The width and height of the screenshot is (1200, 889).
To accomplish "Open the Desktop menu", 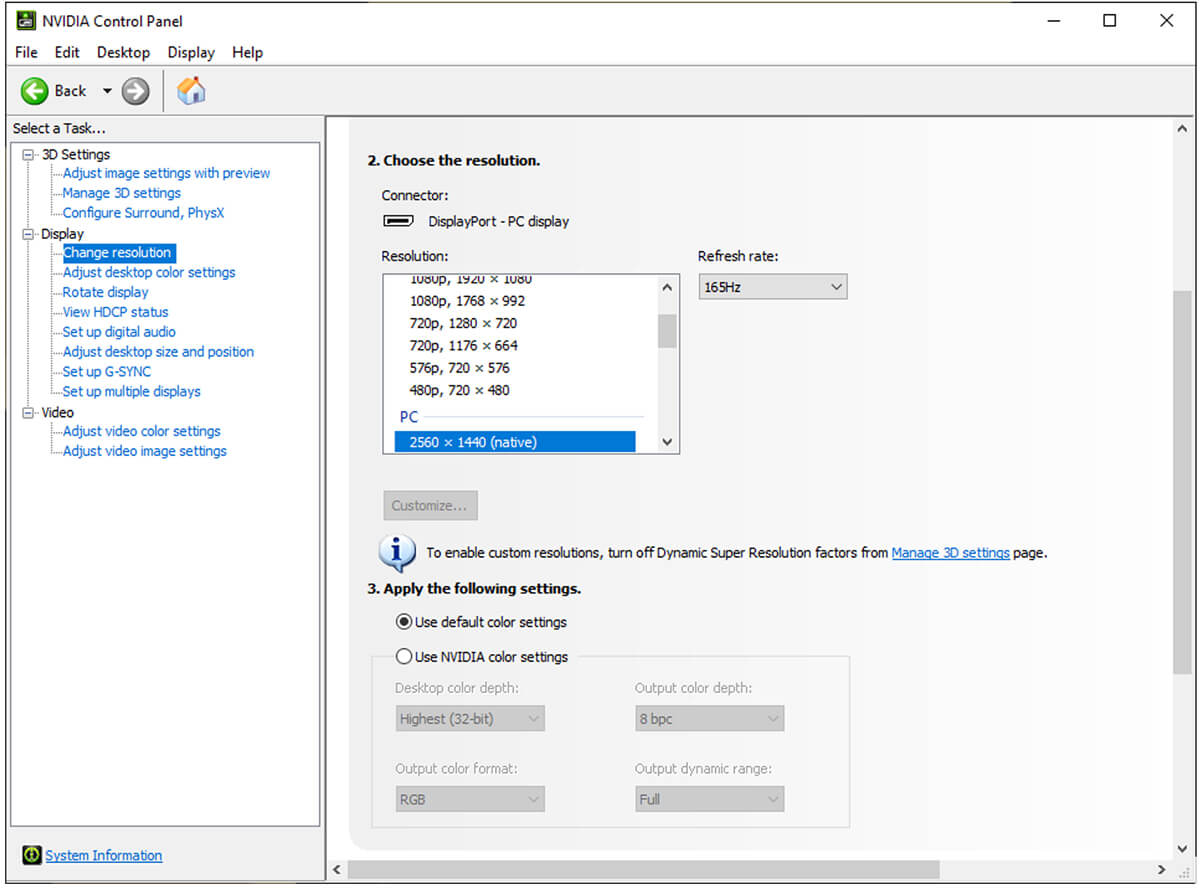I will pos(123,52).
